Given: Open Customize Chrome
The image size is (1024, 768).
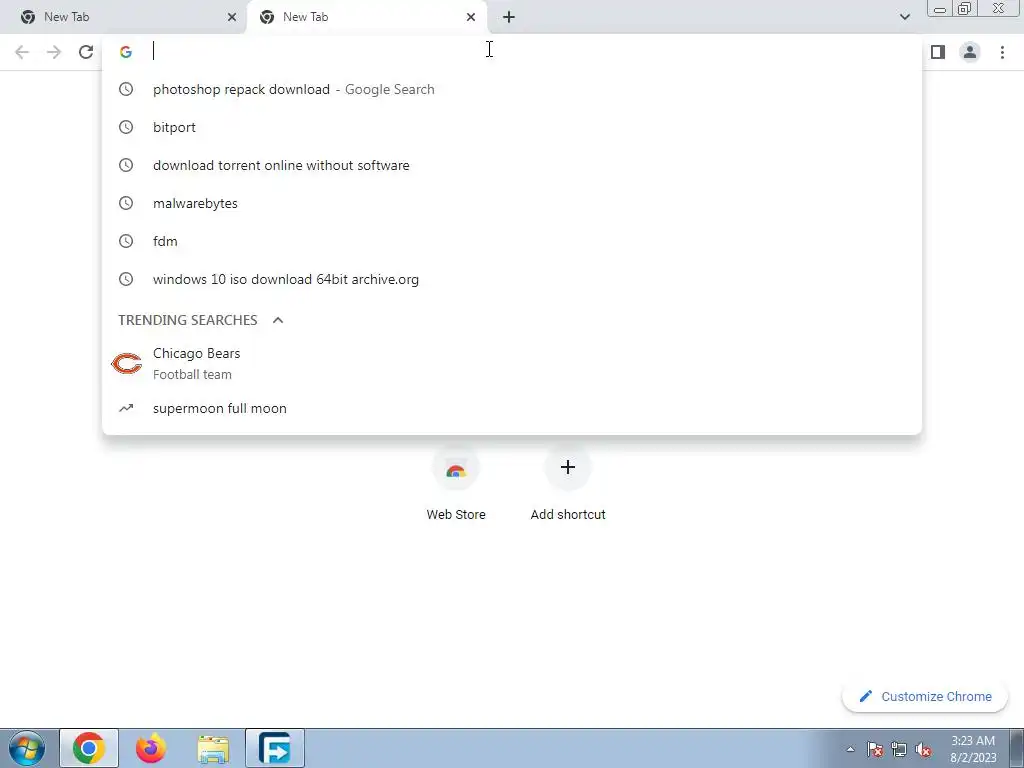Looking at the screenshot, I should (925, 696).
